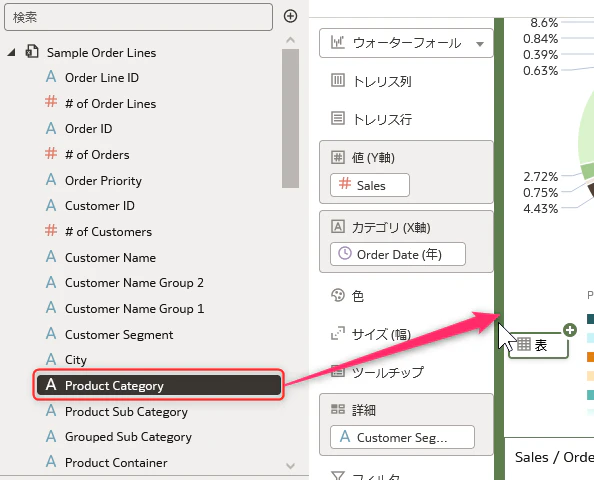
Task: Select the Customer Name Group 2 column
Action: (x=134, y=283)
